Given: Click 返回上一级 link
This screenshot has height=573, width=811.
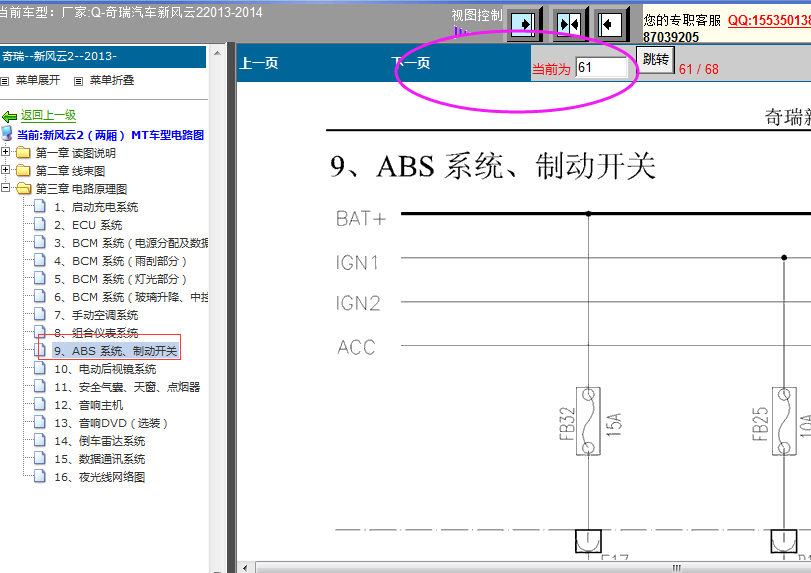Looking at the screenshot, I should coord(48,115).
